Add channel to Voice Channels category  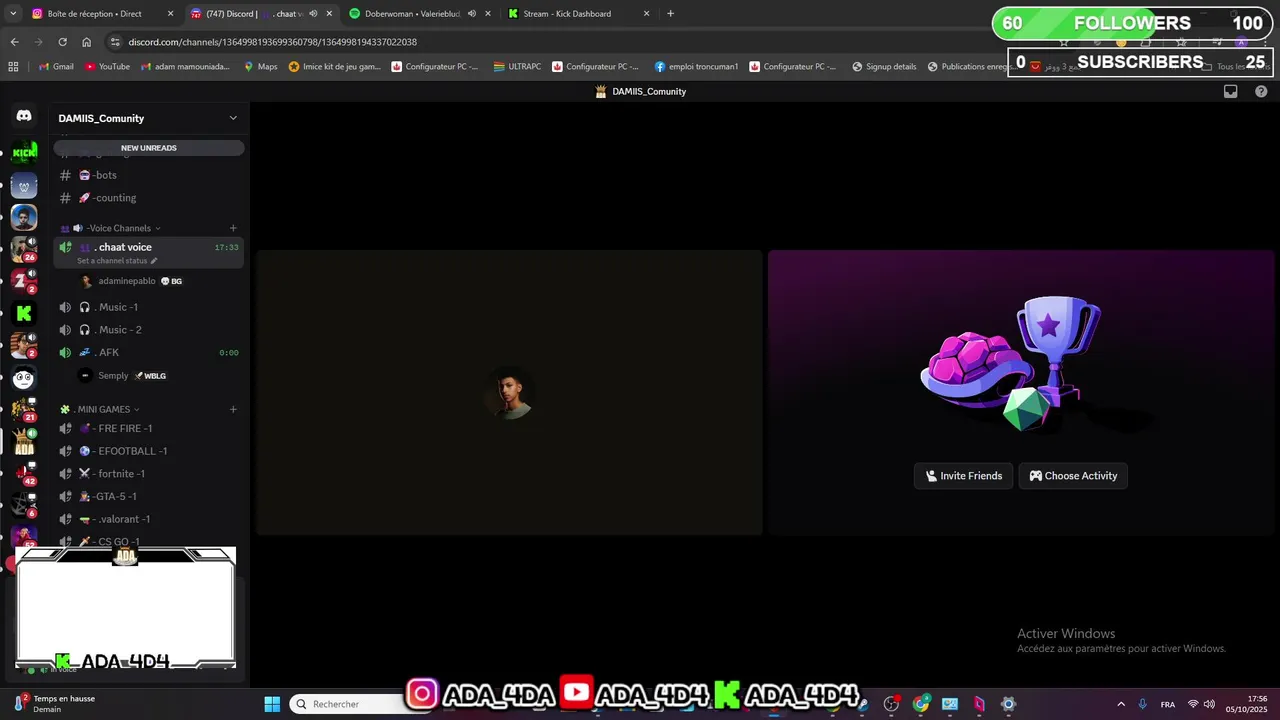click(x=233, y=228)
